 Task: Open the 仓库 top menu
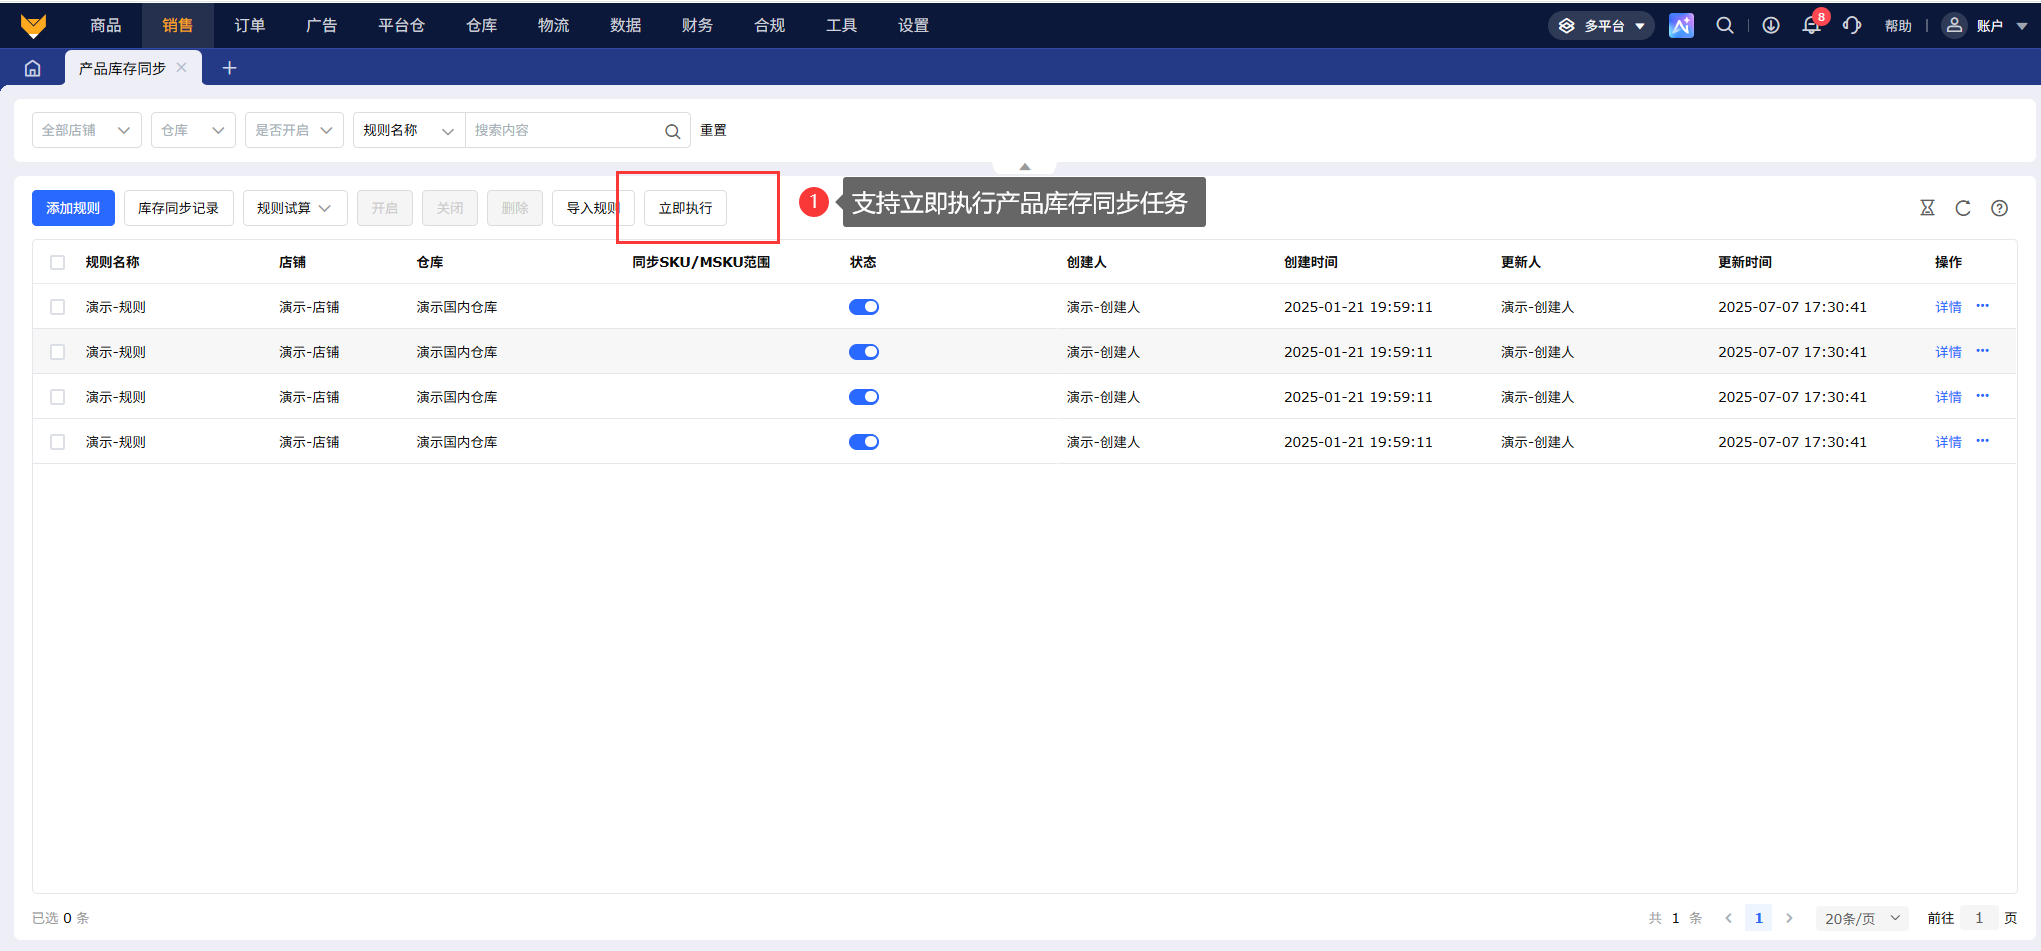pos(481,25)
